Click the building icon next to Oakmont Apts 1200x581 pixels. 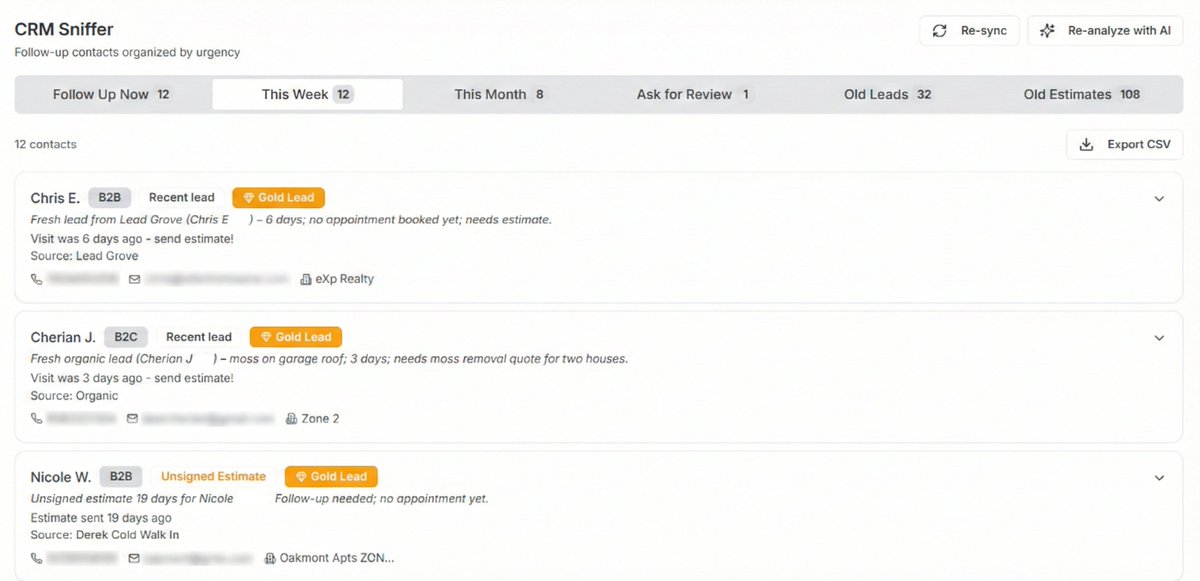pyautogui.click(x=270, y=558)
